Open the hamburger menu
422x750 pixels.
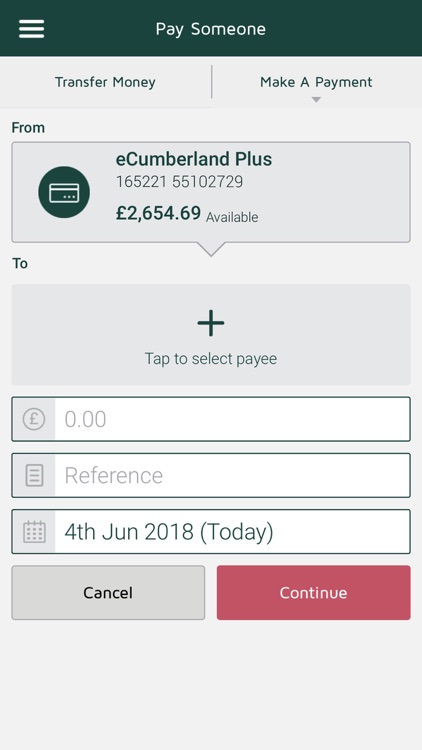click(32, 29)
